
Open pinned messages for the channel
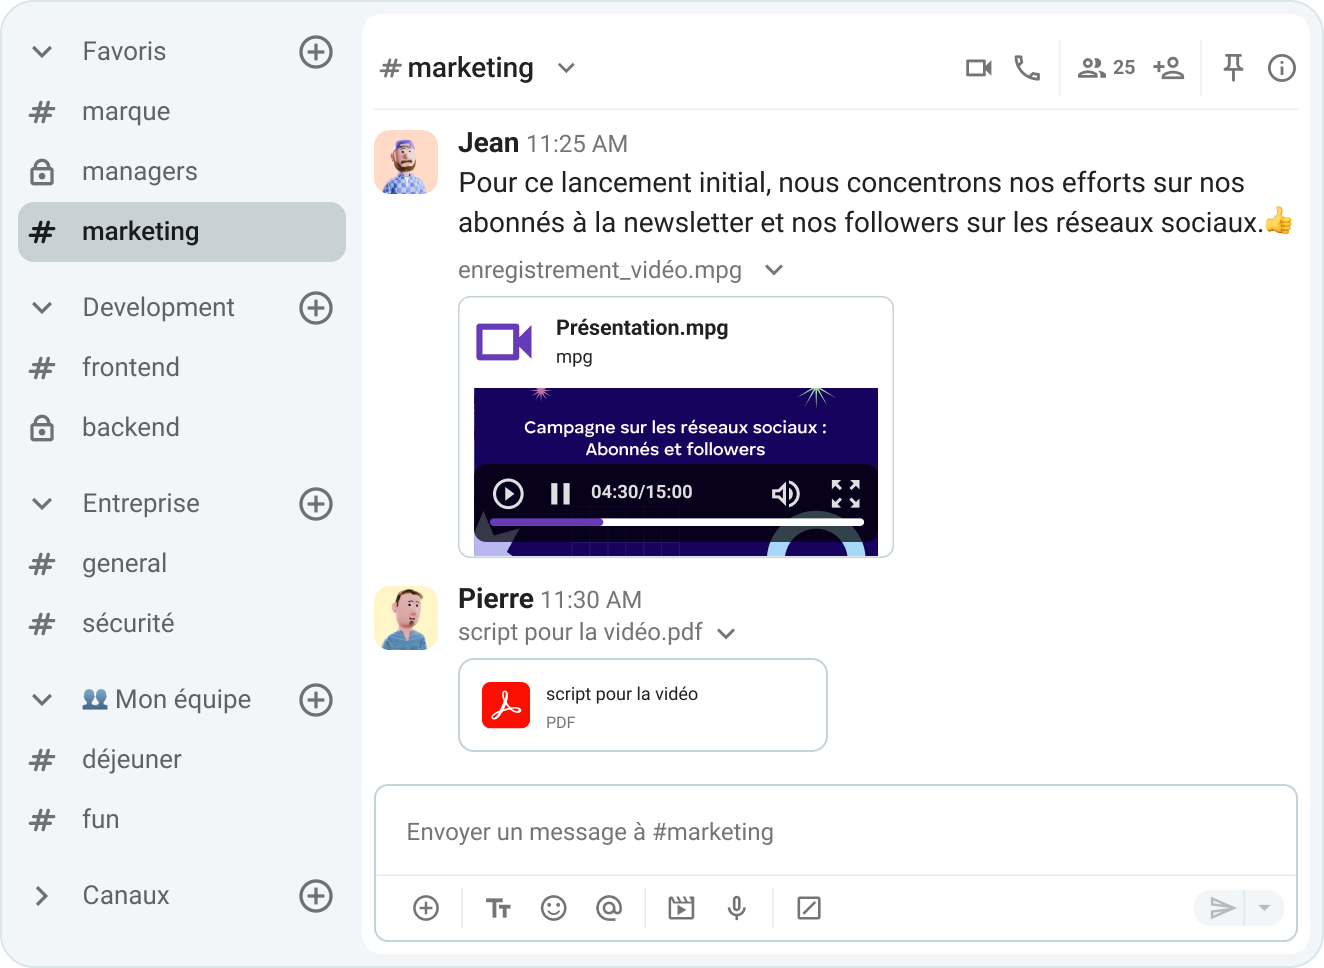[x=1233, y=67]
